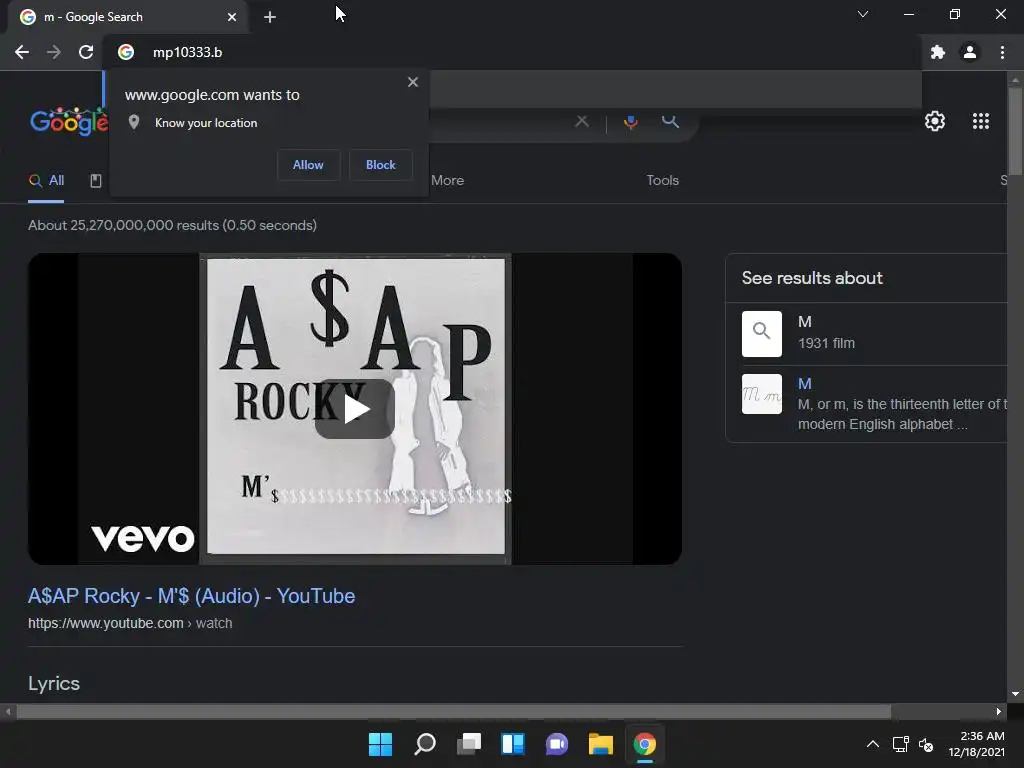Viewport: 1024px width, 768px height.
Task: Open Google quick settings gear
Action: 935,121
